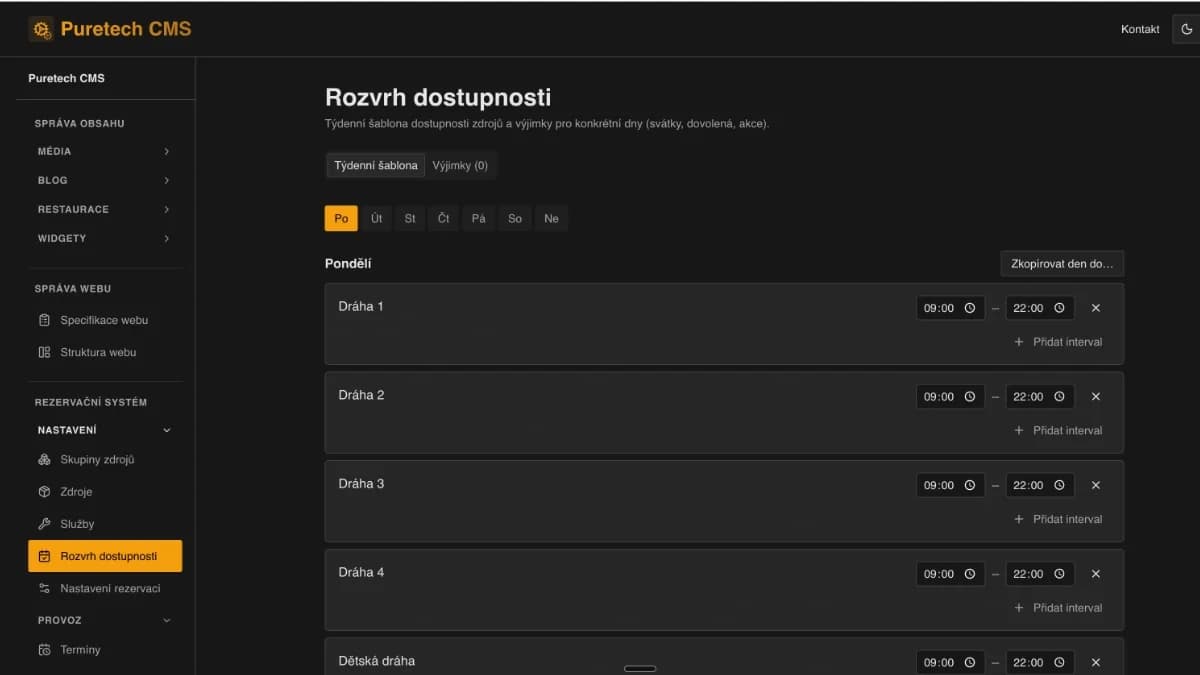Remove Dráha 3 interval with X
Image resolution: width=1200 pixels, height=675 pixels.
[1096, 485]
